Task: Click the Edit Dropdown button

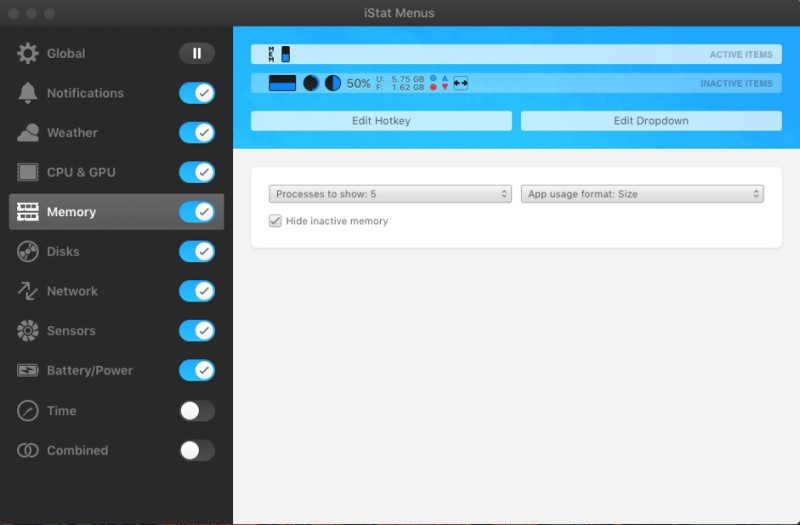Action: point(651,121)
